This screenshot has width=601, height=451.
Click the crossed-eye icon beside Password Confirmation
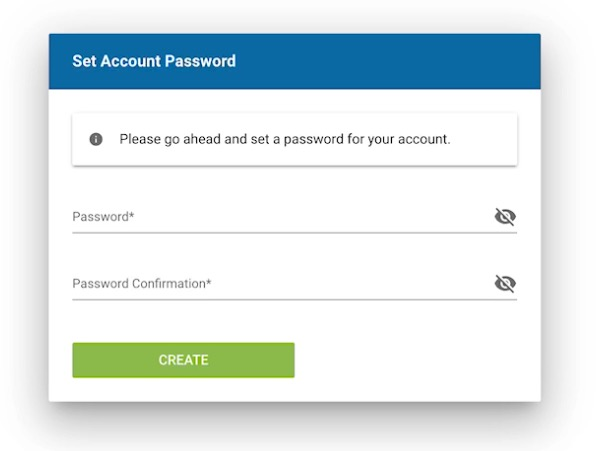505,284
